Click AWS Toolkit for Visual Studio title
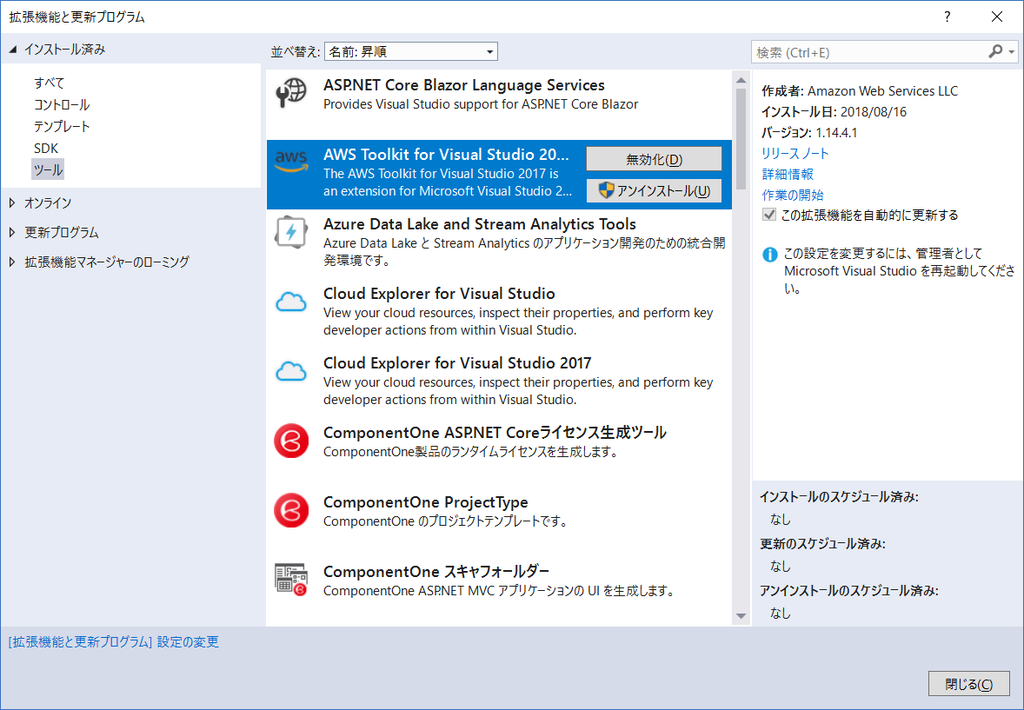This screenshot has width=1024, height=710. coord(446,154)
